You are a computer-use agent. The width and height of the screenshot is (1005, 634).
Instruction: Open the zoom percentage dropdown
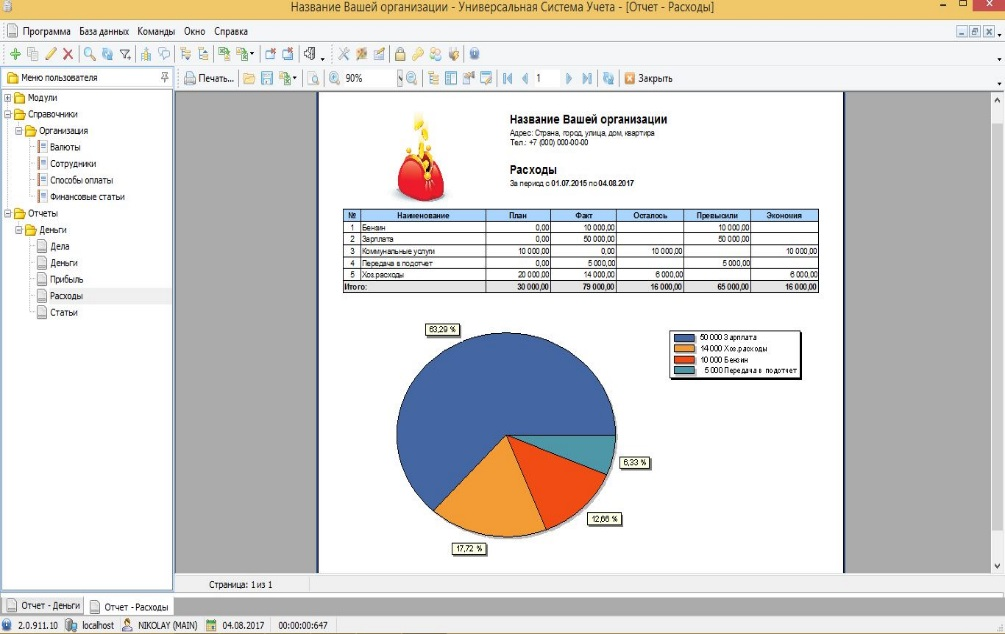(x=400, y=78)
